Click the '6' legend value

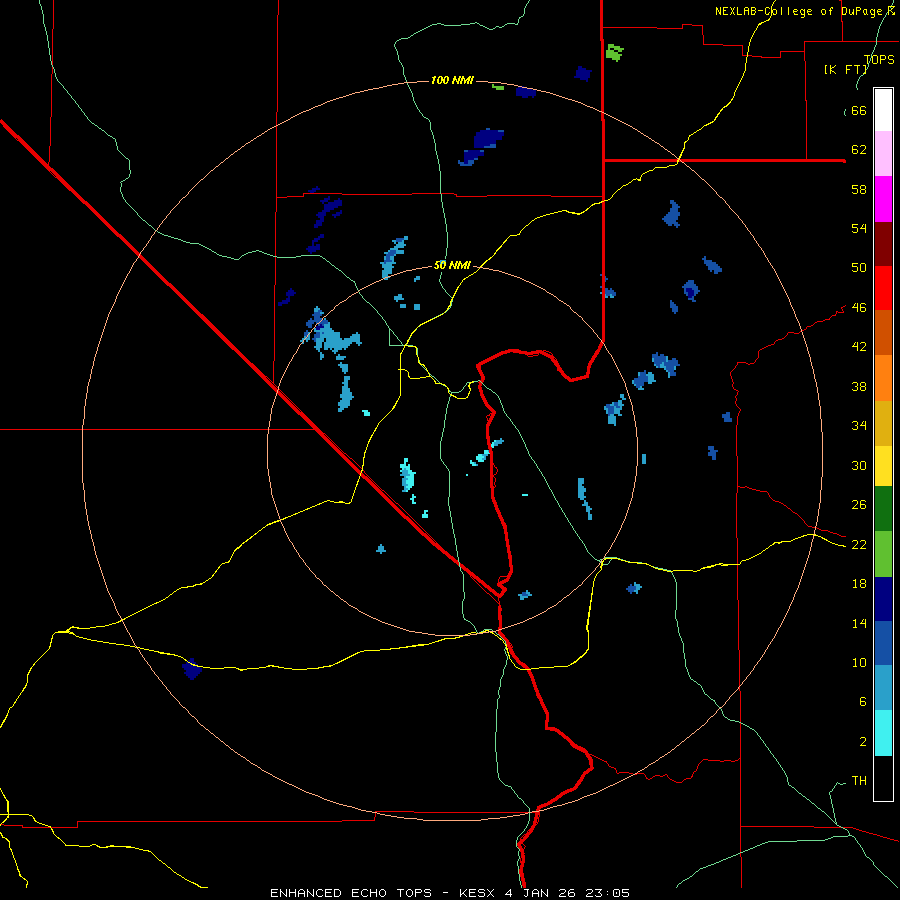863,702
